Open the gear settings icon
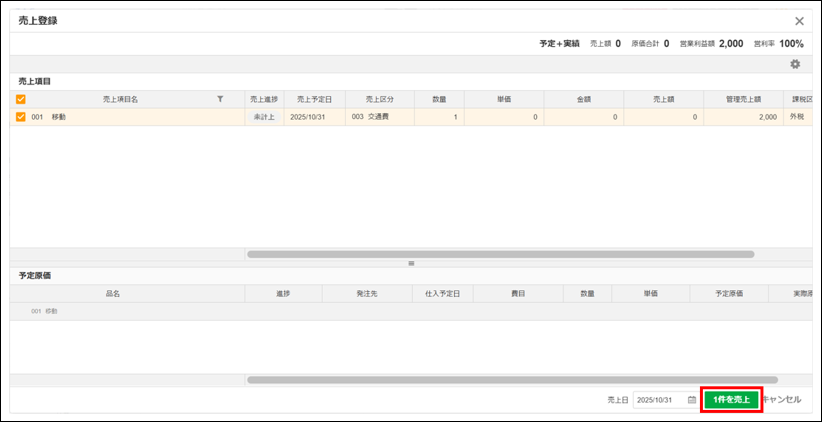Viewport: 822px width, 422px height. tap(795, 64)
